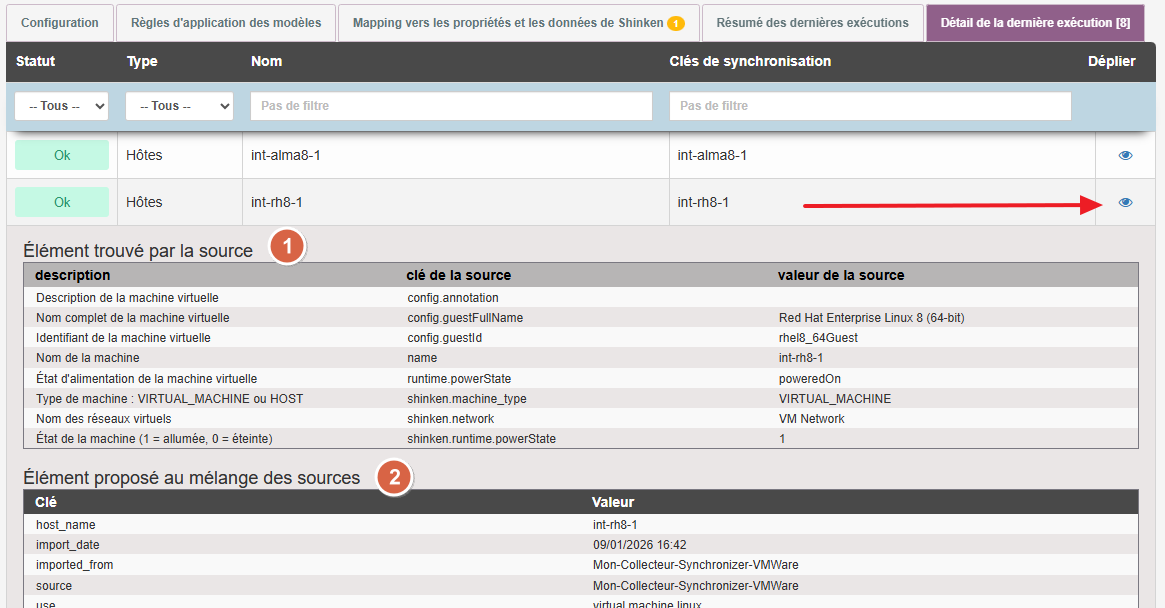Screen dimensions: 1165x608
Task: Click the yellow badge on the Mapping tab
Action: 676,23
